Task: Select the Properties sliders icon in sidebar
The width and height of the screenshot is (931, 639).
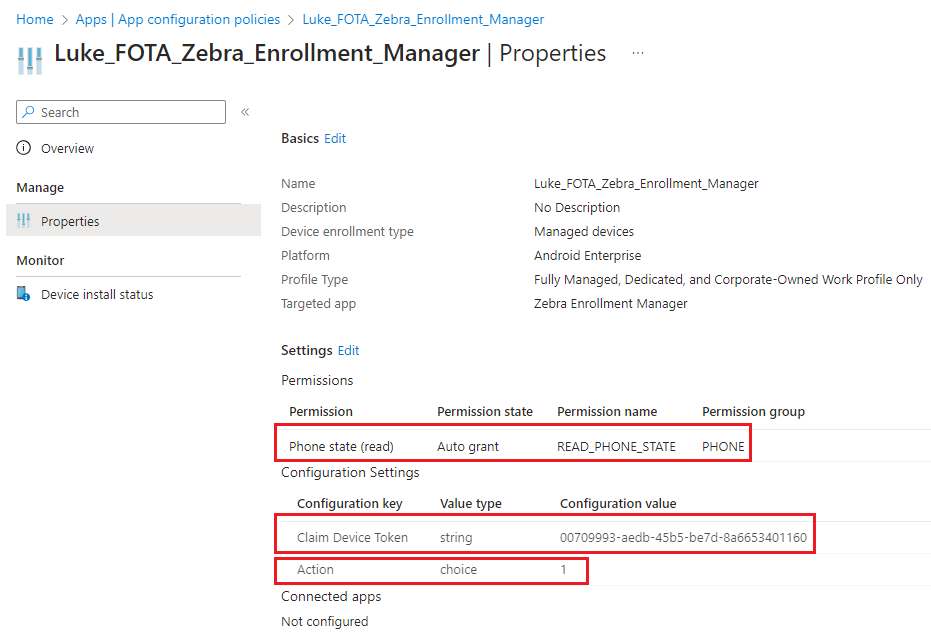Action: coord(22,220)
